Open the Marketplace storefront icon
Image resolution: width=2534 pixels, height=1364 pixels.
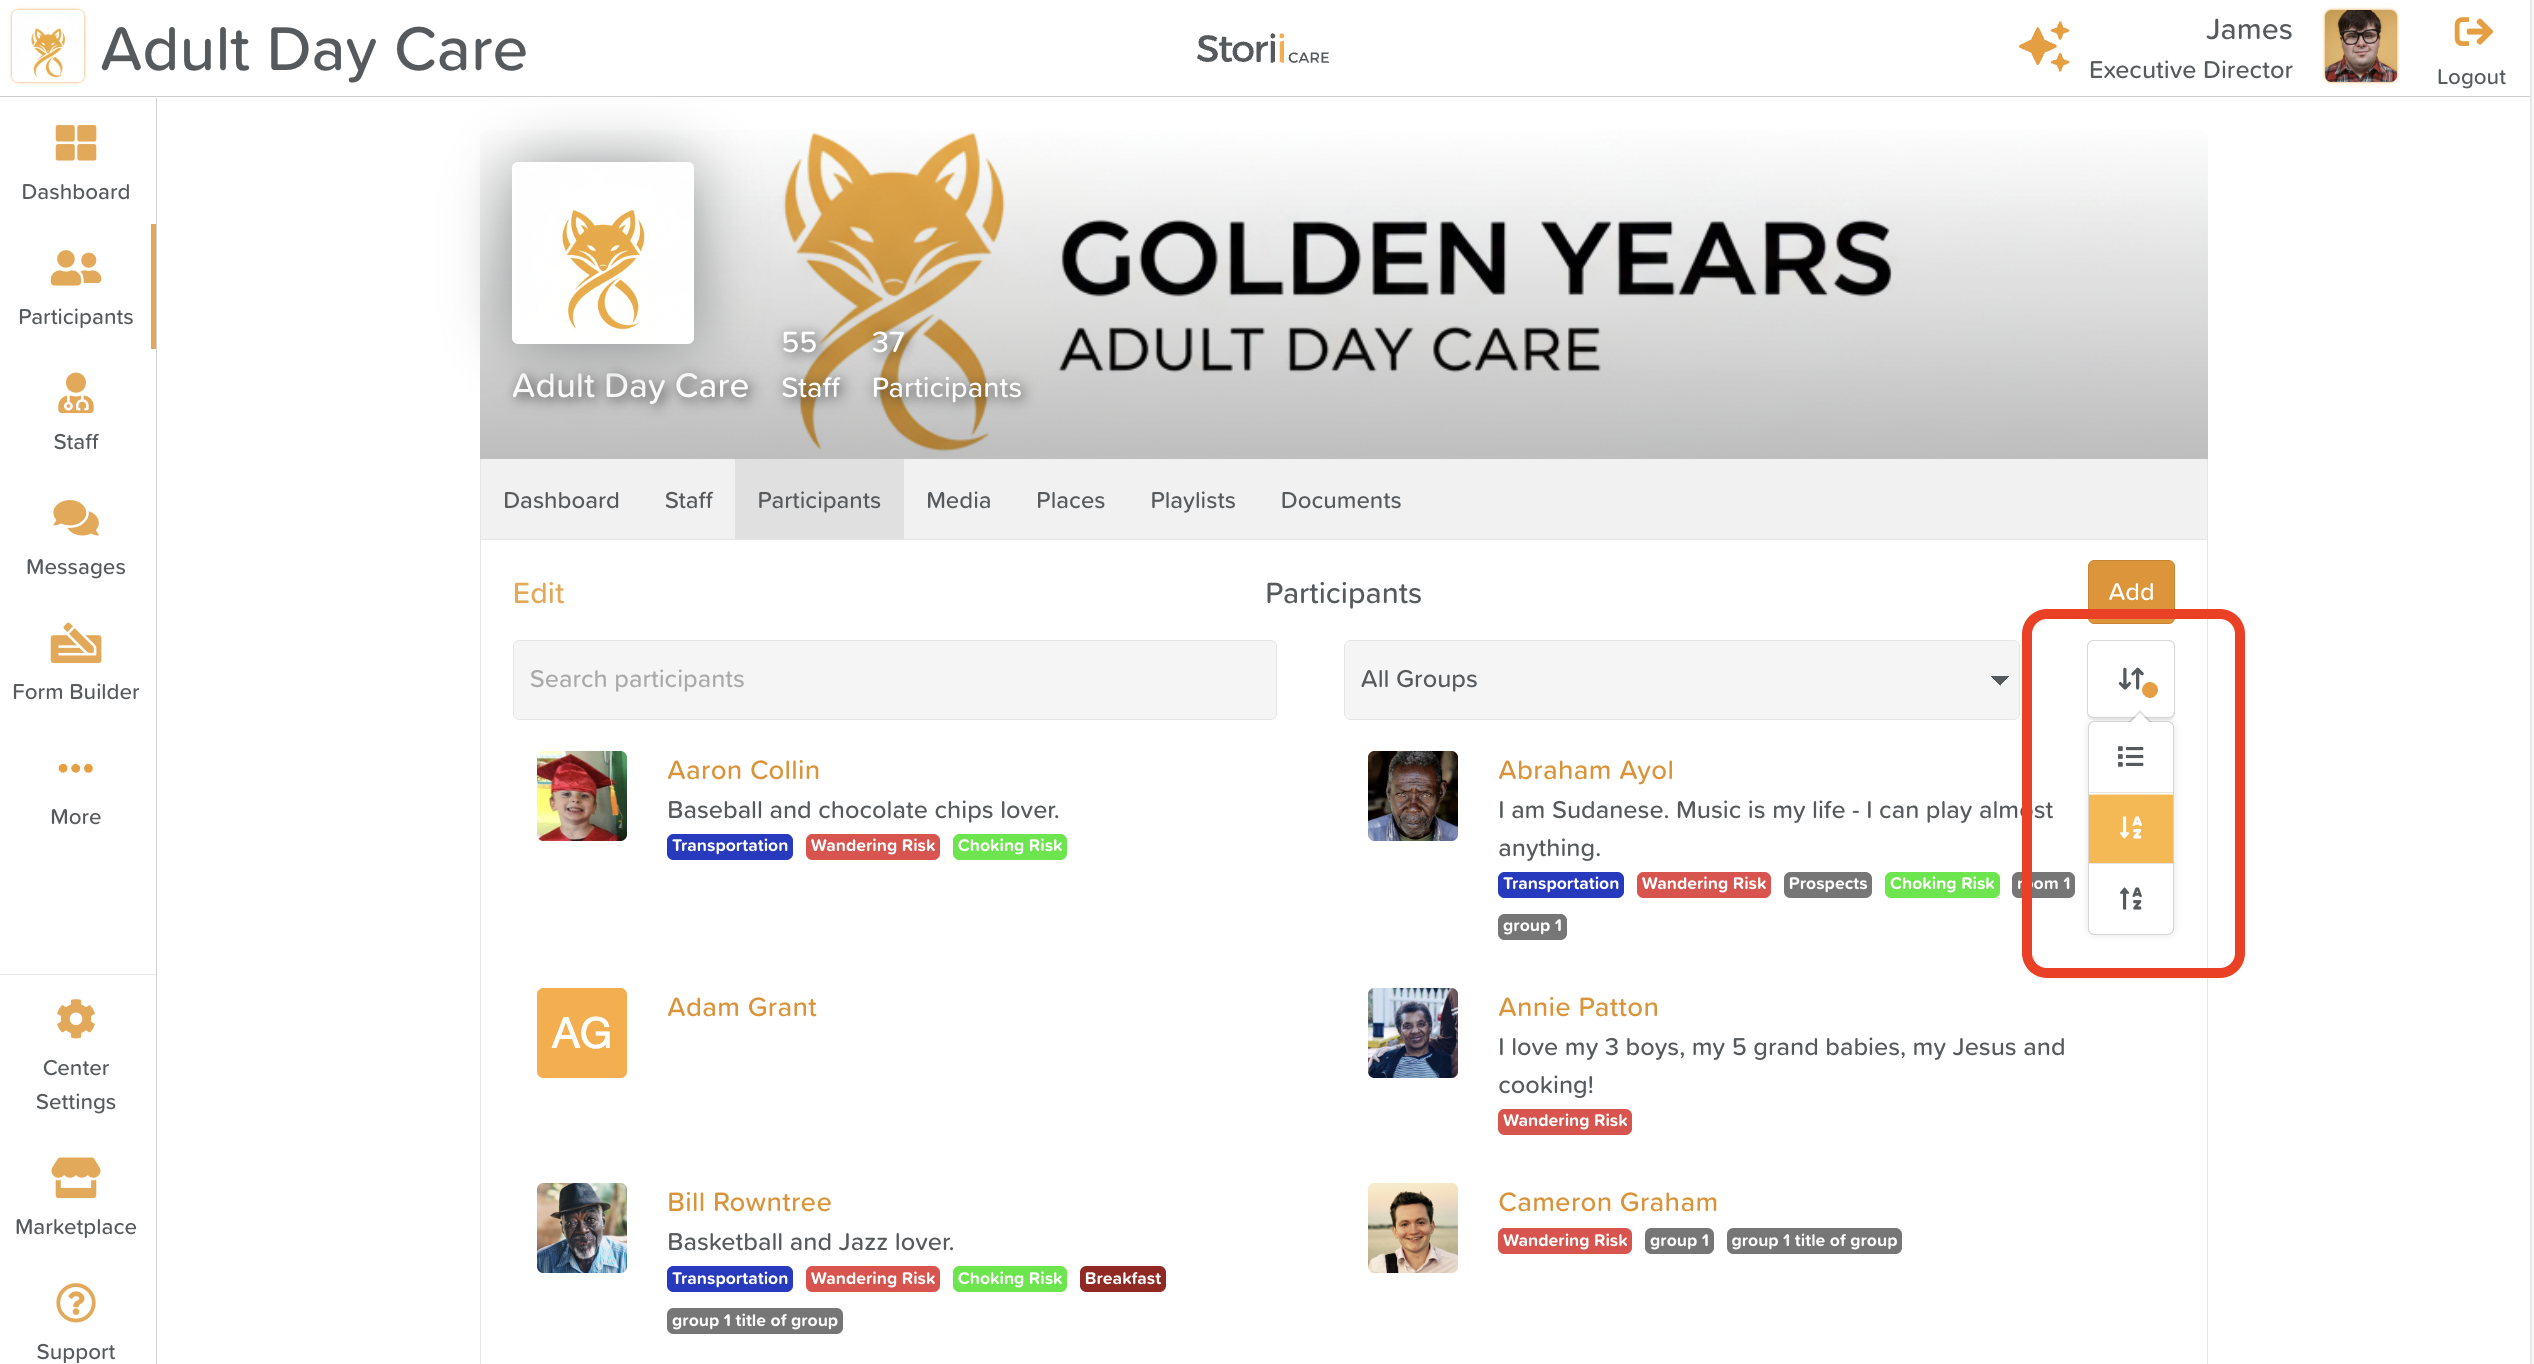click(75, 1178)
